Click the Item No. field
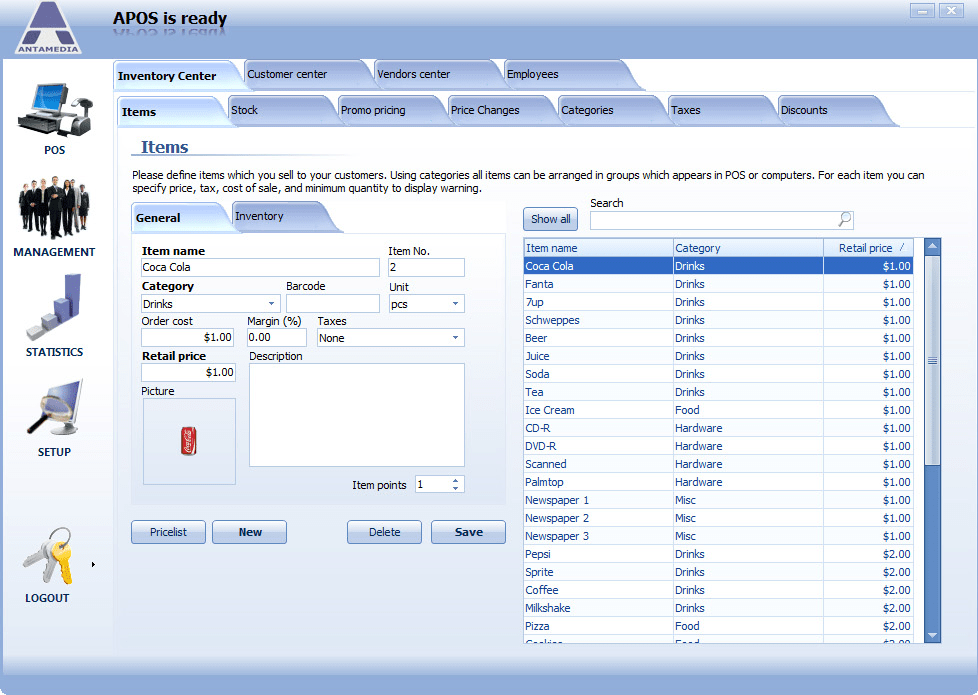 426,267
